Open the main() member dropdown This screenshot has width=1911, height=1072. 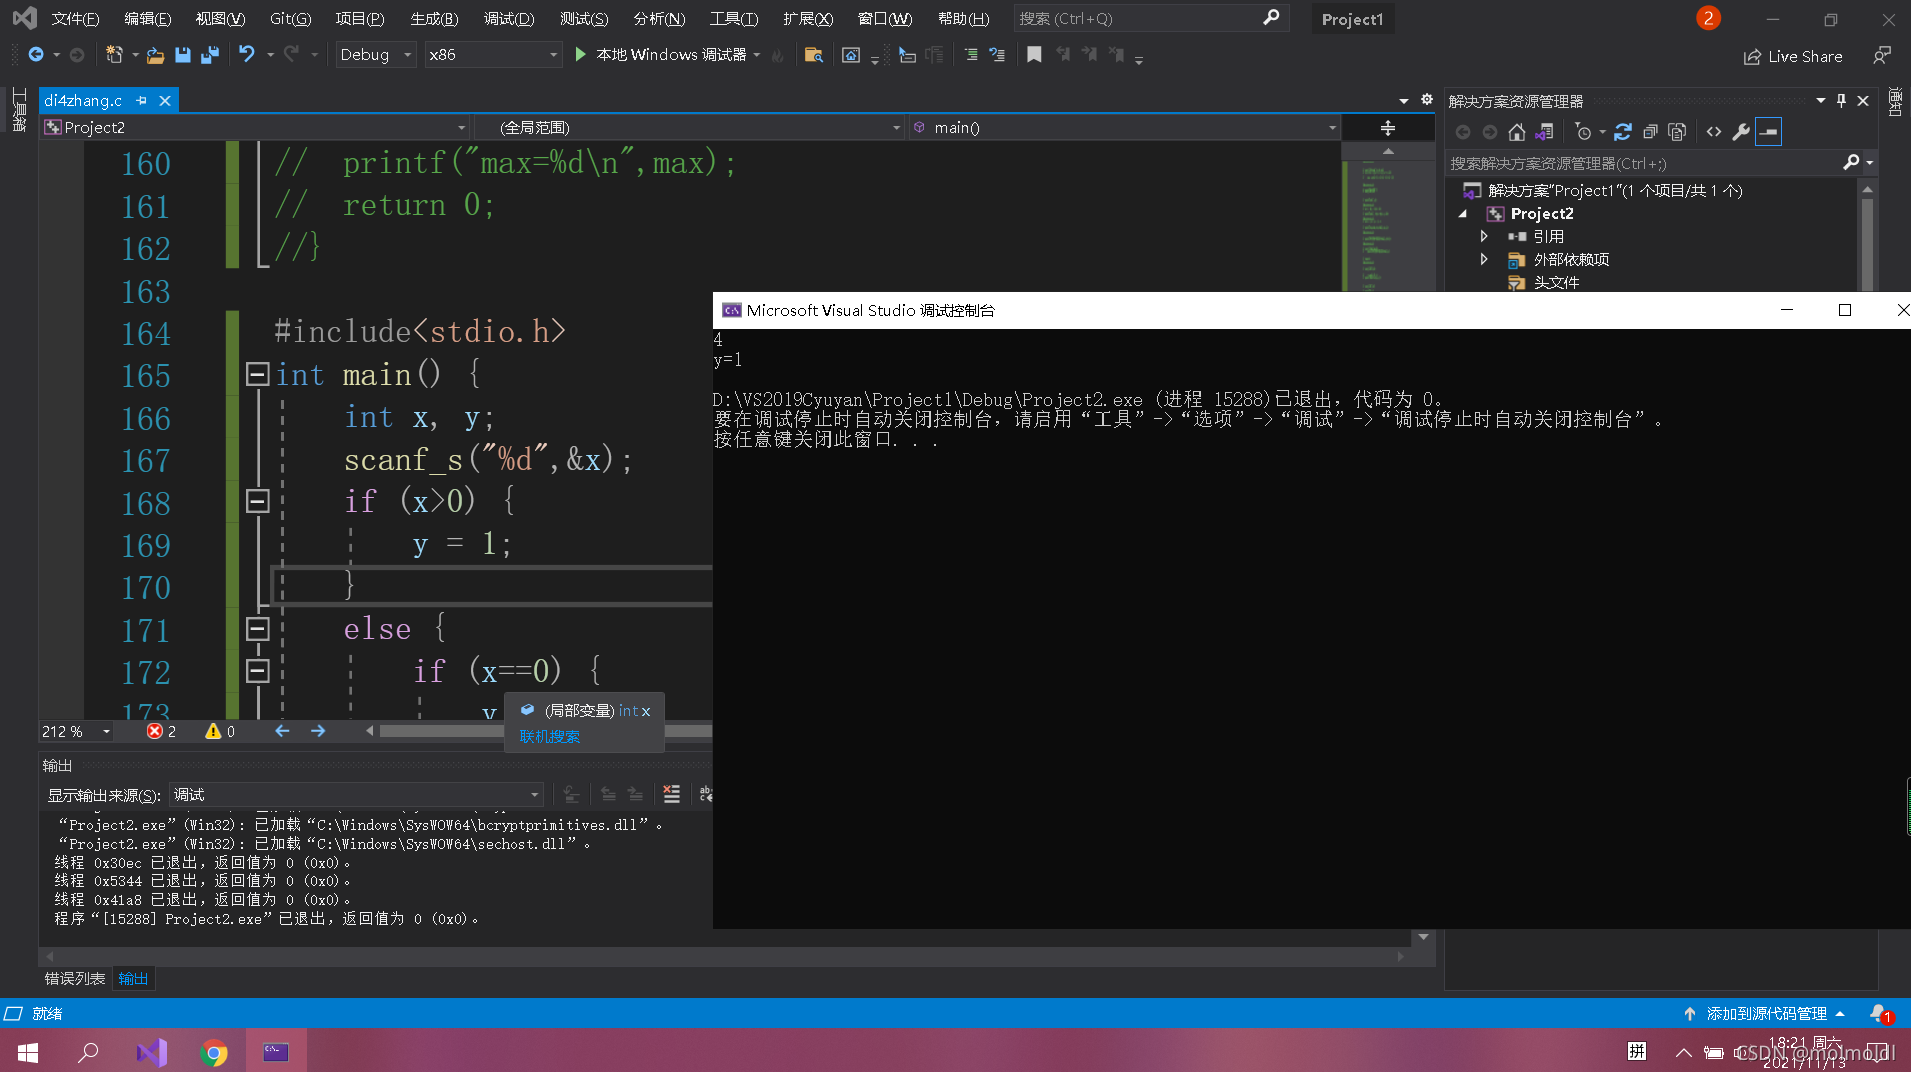(x=1124, y=128)
